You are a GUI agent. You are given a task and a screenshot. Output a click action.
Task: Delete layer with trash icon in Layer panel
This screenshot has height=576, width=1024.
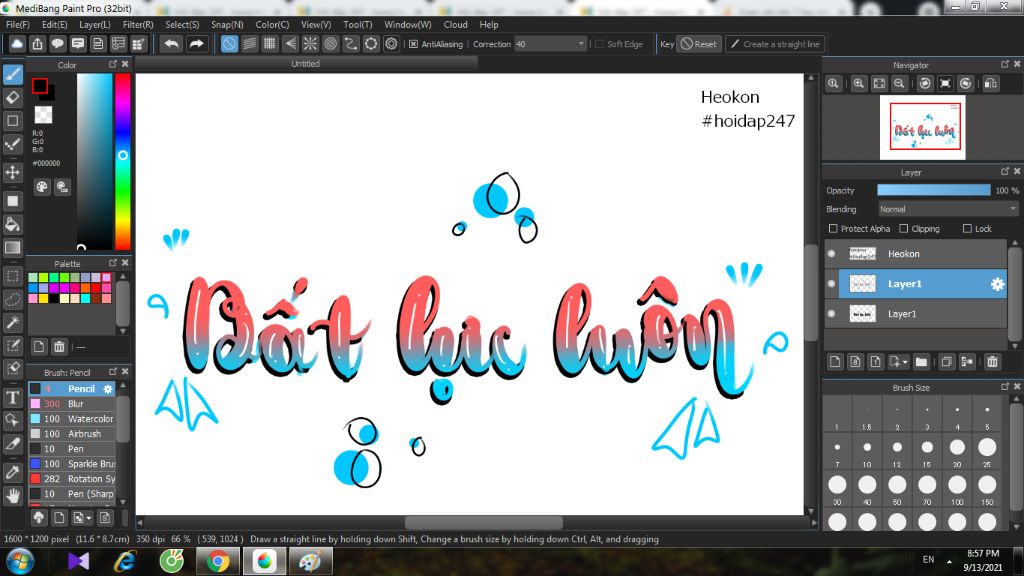(x=993, y=362)
